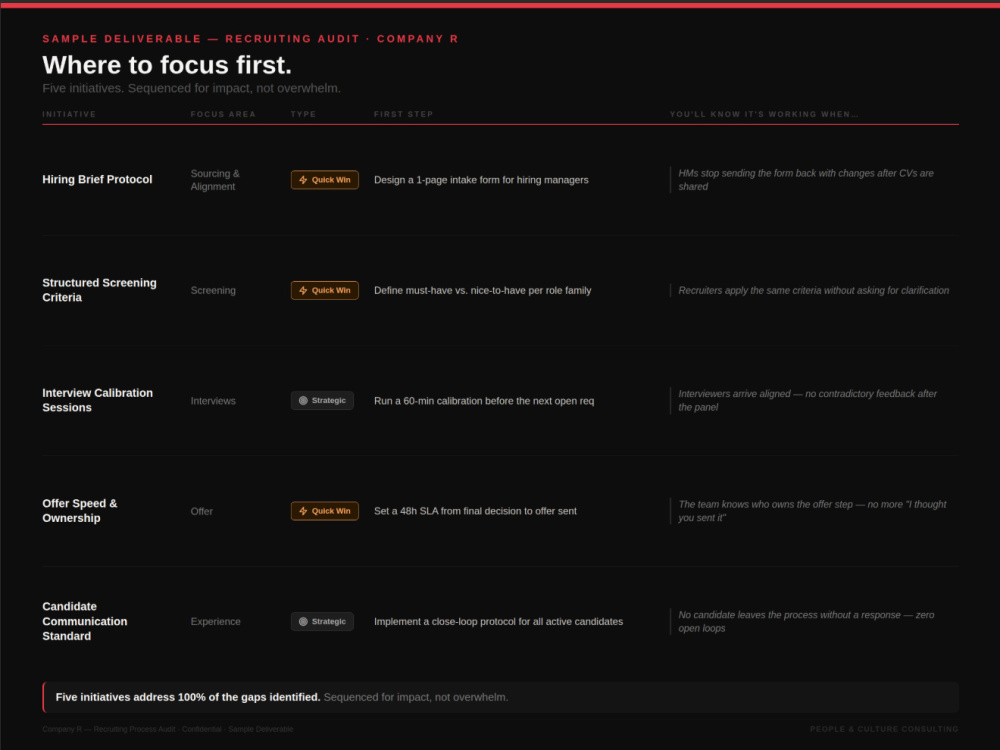Click the TYPE column header

(x=303, y=114)
